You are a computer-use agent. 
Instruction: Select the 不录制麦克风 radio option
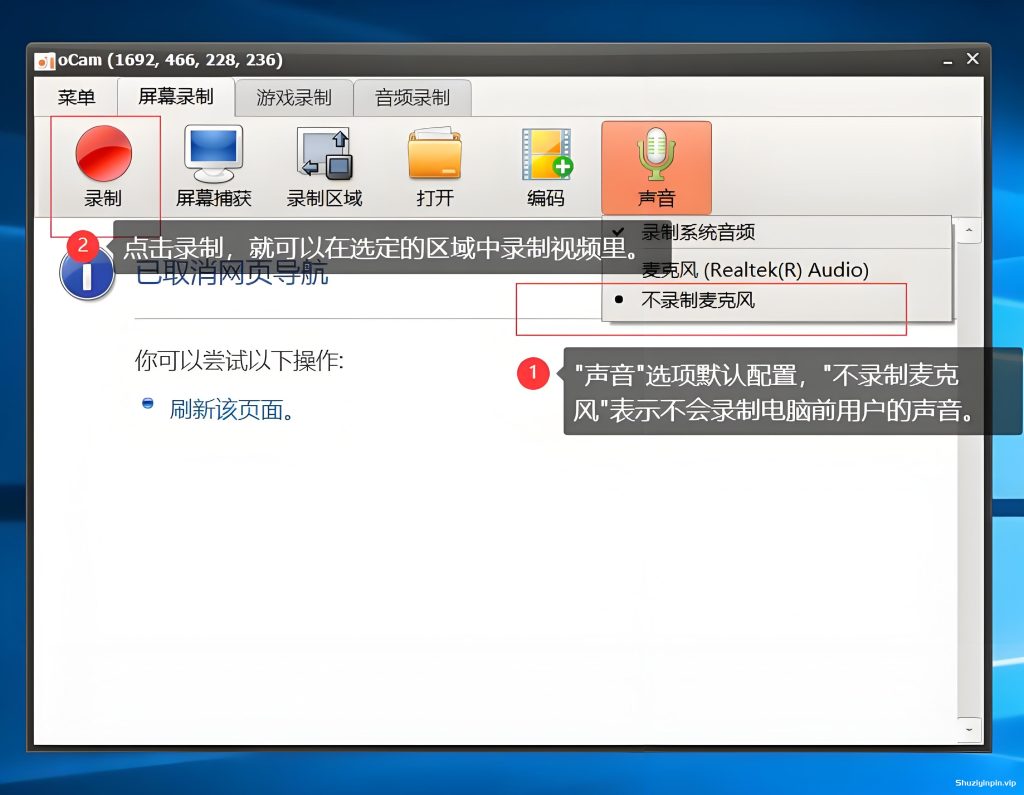coord(776,300)
